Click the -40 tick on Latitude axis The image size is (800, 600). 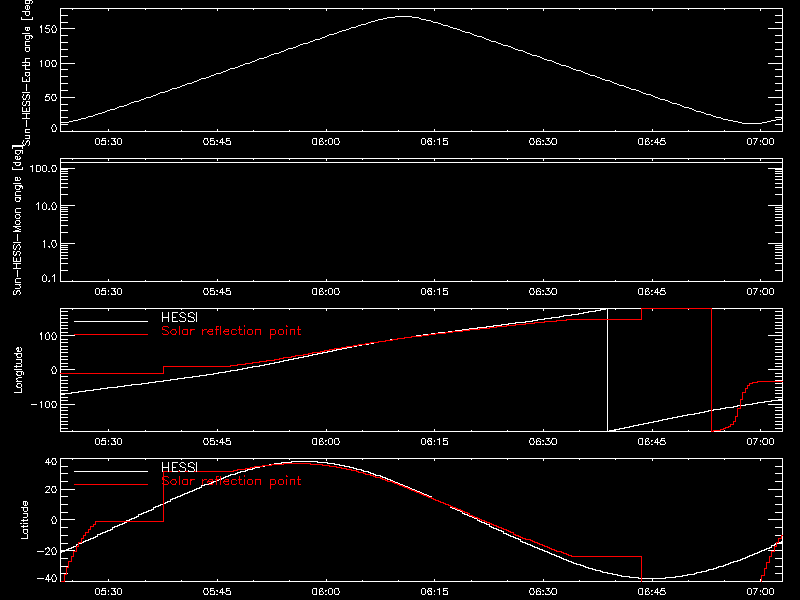47,579
